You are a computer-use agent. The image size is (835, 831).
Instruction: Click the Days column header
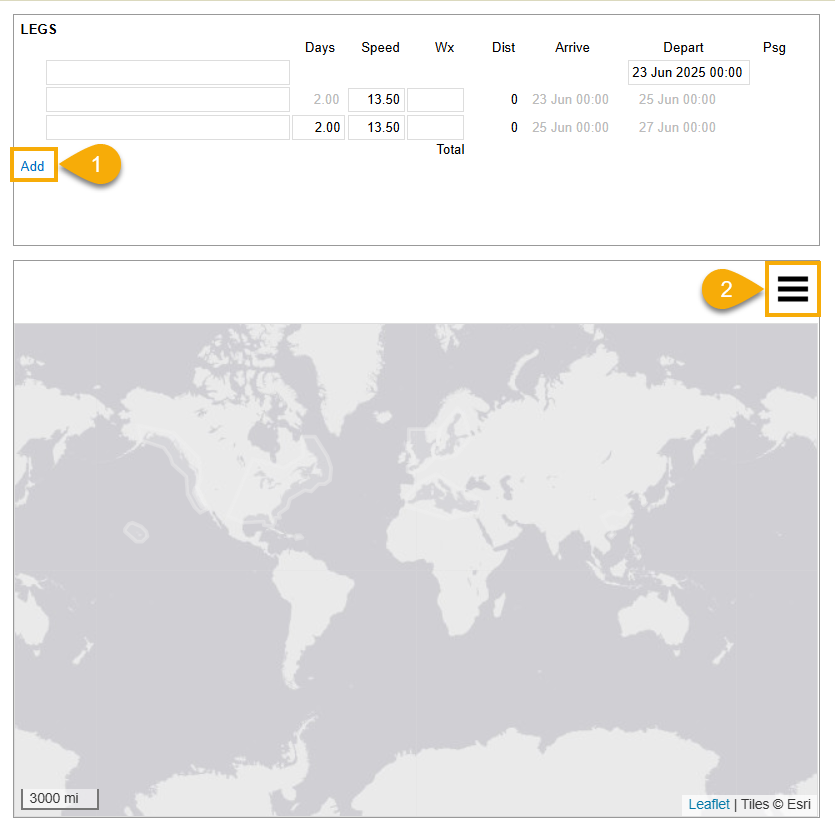(320, 47)
